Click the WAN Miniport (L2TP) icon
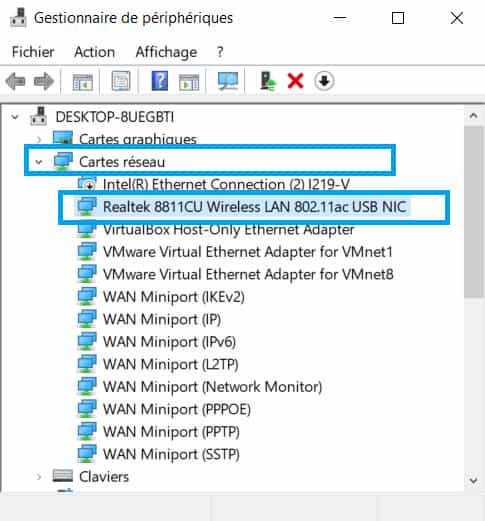 click(87, 364)
